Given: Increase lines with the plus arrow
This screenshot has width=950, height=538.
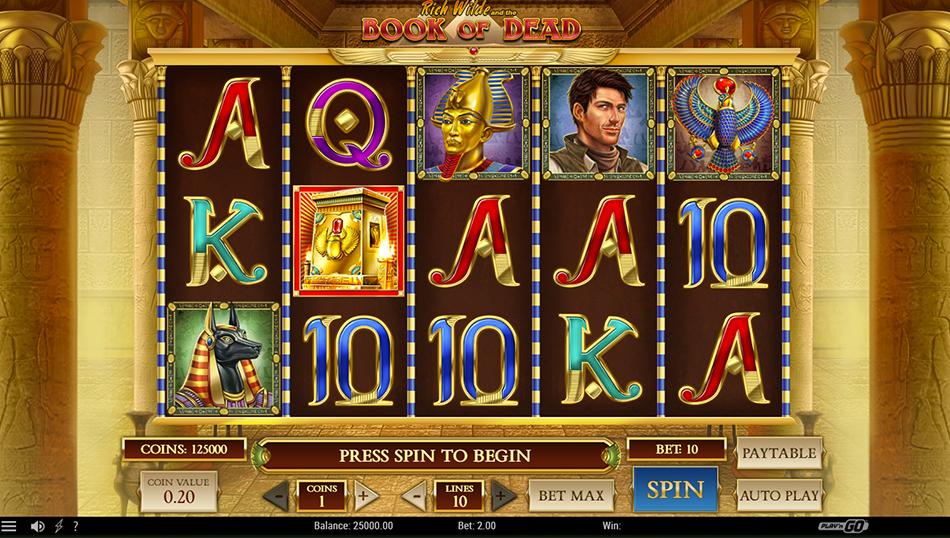Looking at the screenshot, I should tap(503, 496).
